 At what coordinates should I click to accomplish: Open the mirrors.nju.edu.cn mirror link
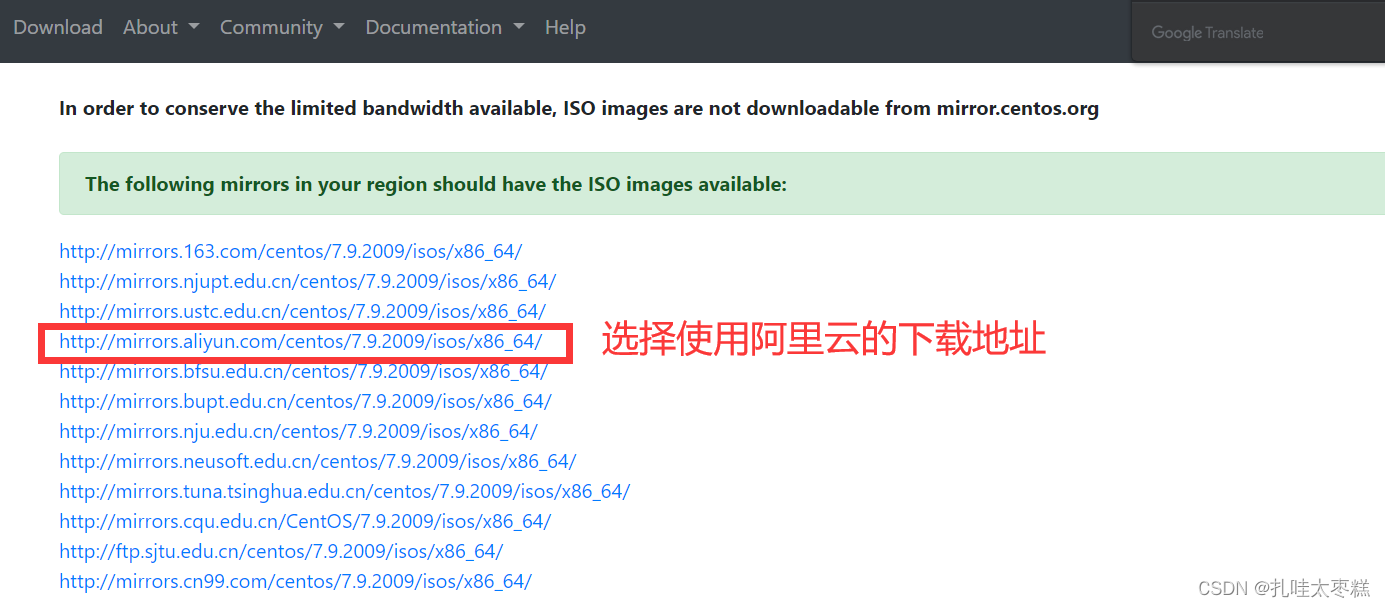coord(298,431)
